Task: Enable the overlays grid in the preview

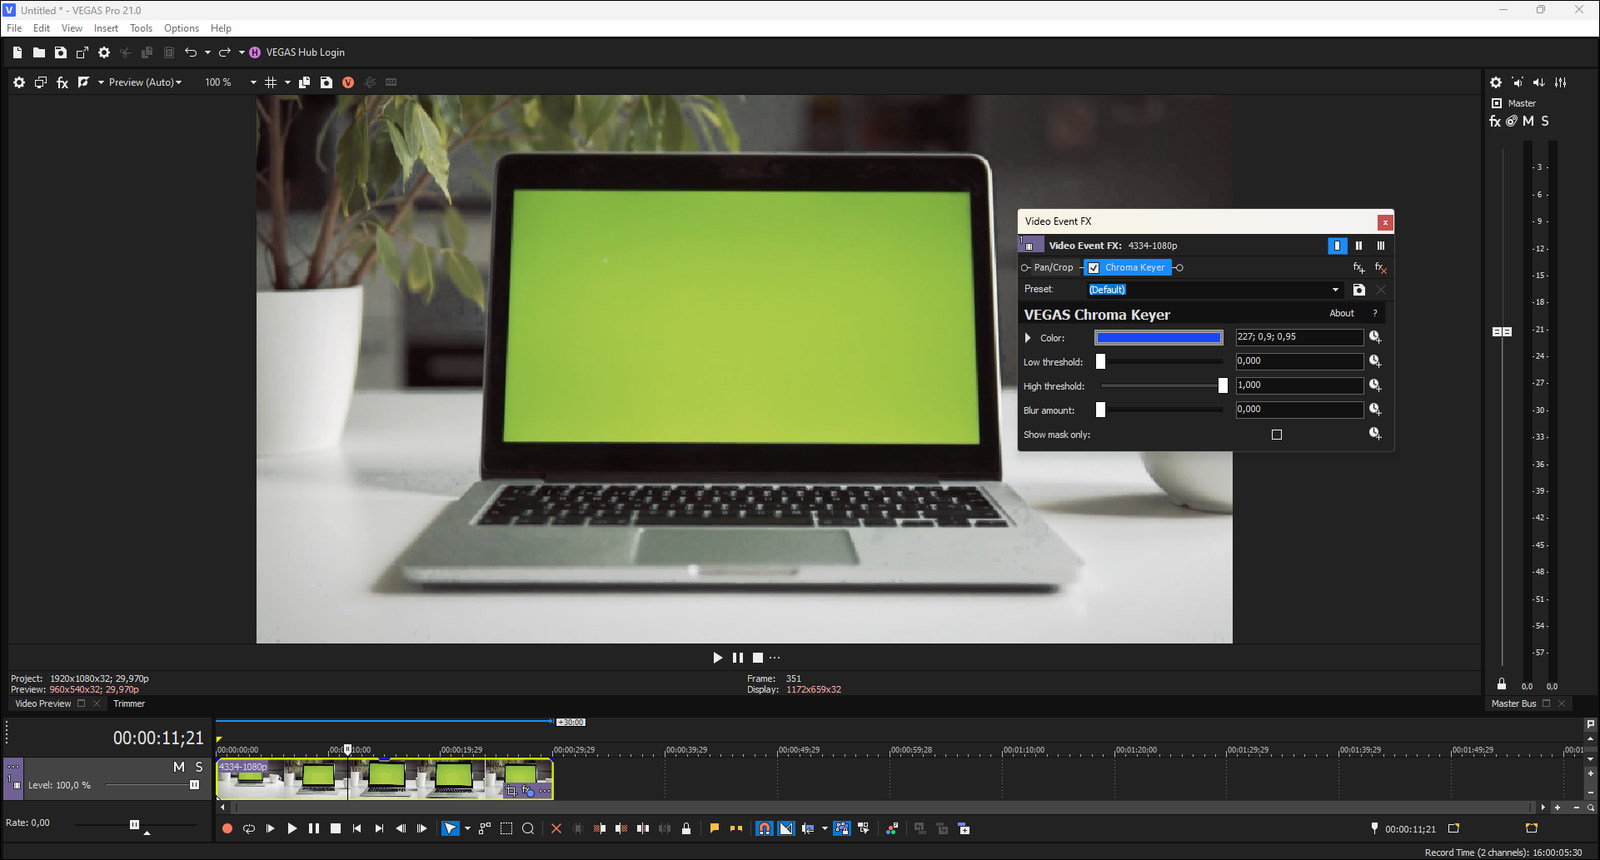Action: (x=270, y=82)
